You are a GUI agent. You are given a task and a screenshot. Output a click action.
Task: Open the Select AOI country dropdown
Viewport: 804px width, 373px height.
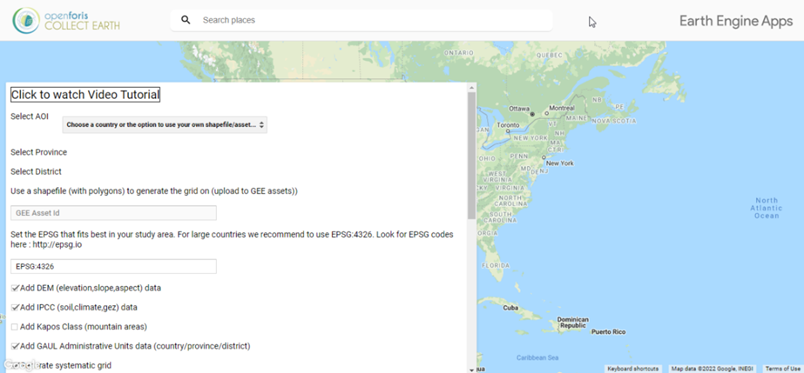[165, 125]
